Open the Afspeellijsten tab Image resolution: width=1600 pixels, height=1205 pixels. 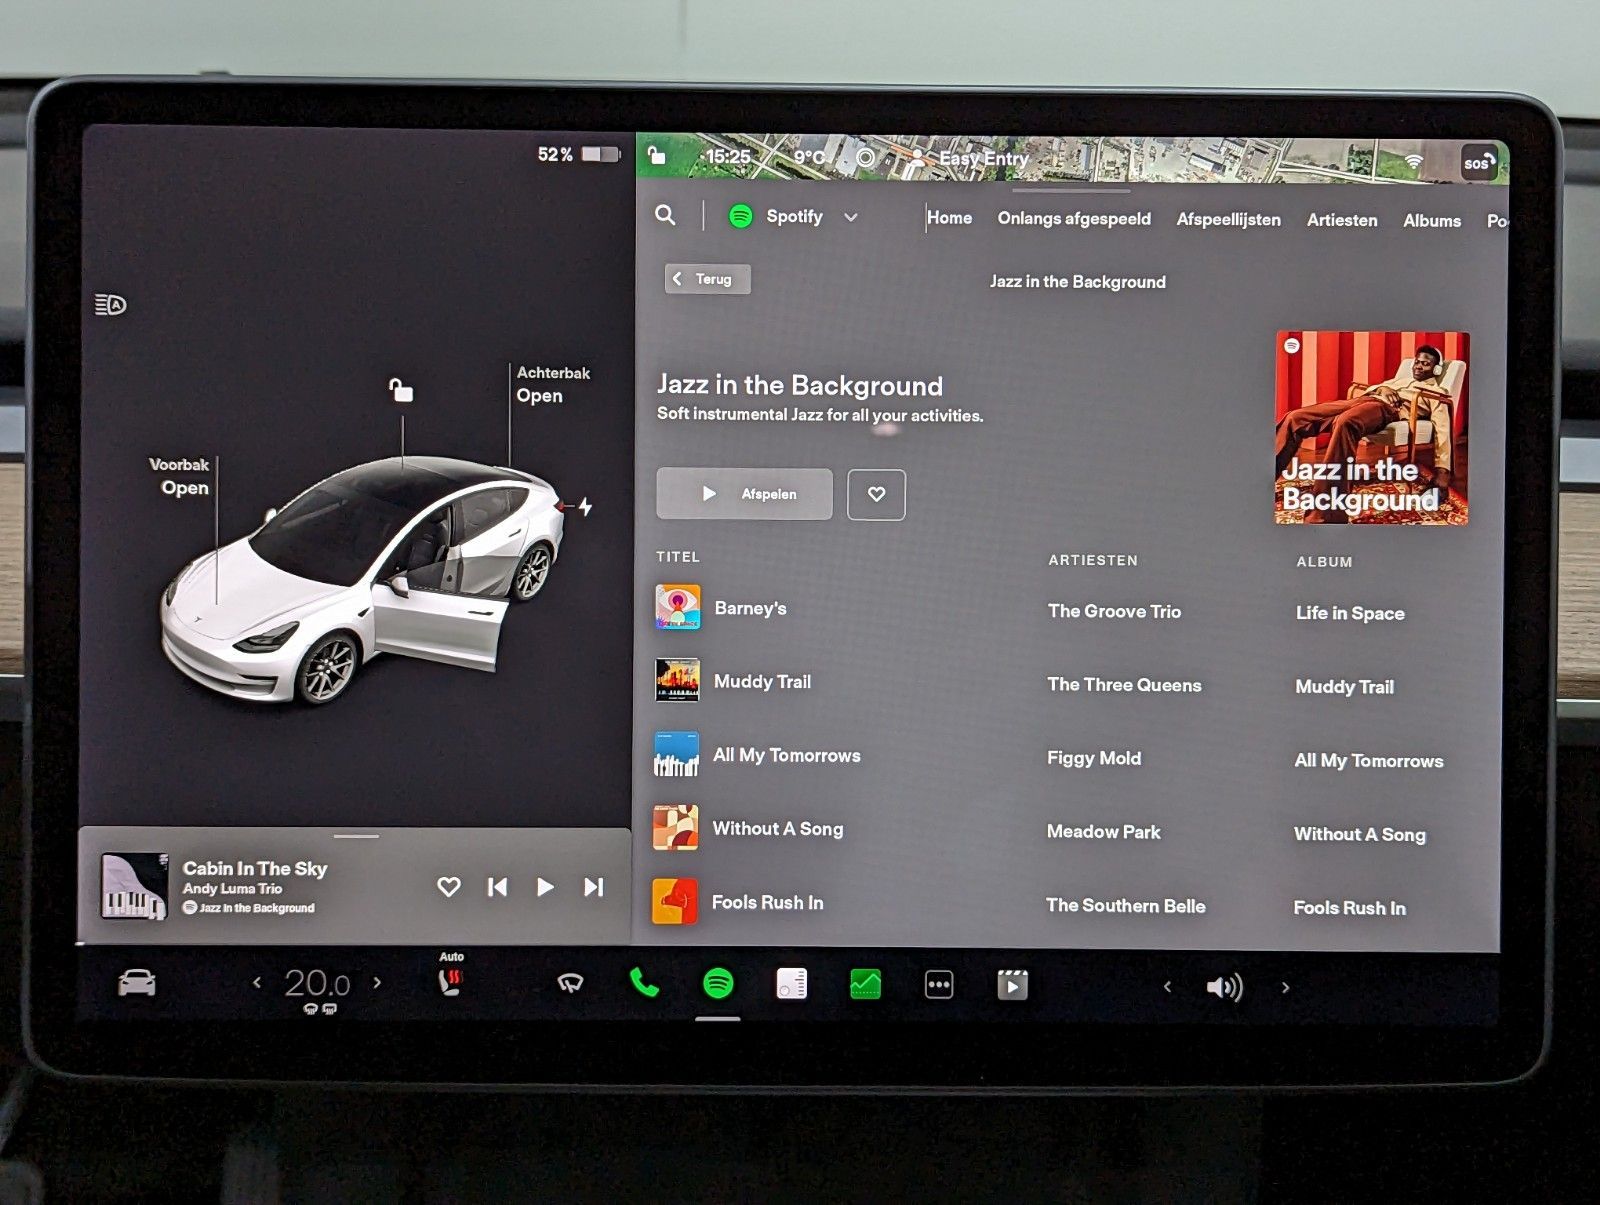tap(1228, 219)
